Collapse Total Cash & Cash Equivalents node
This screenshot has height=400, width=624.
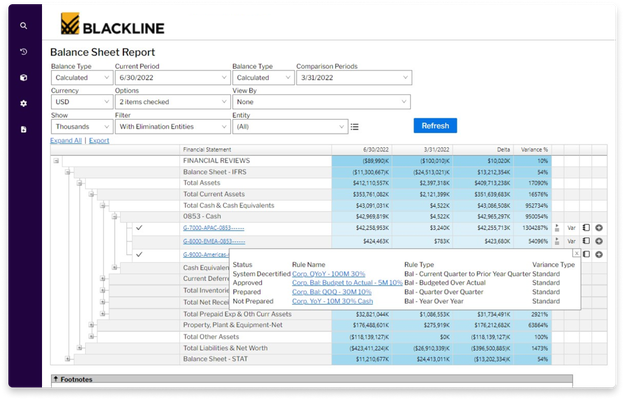tap(103, 205)
